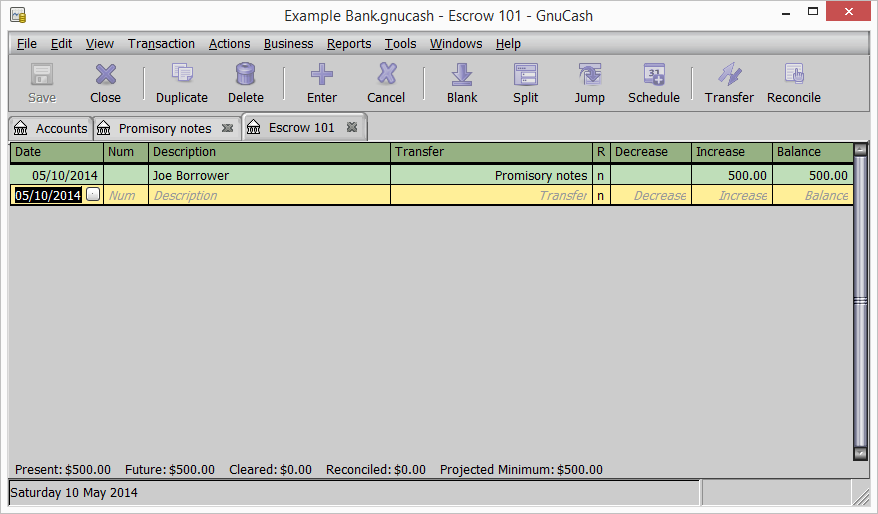This screenshot has height=514, width=878.
Task: Open the Transfer account field in new row
Action: pyautogui.click(x=490, y=196)
